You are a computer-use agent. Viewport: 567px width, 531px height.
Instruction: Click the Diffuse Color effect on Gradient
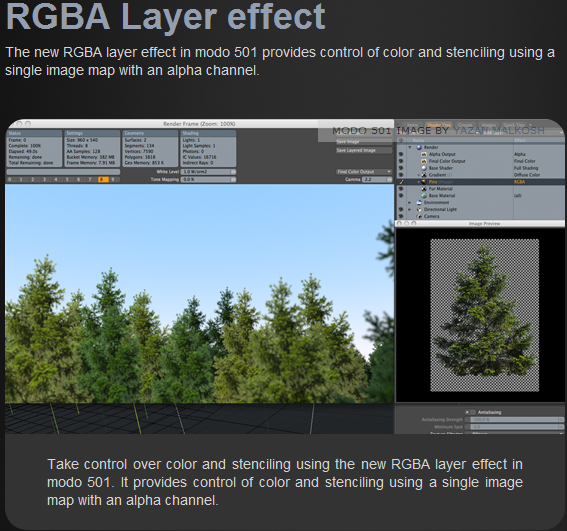pos(526,175)
